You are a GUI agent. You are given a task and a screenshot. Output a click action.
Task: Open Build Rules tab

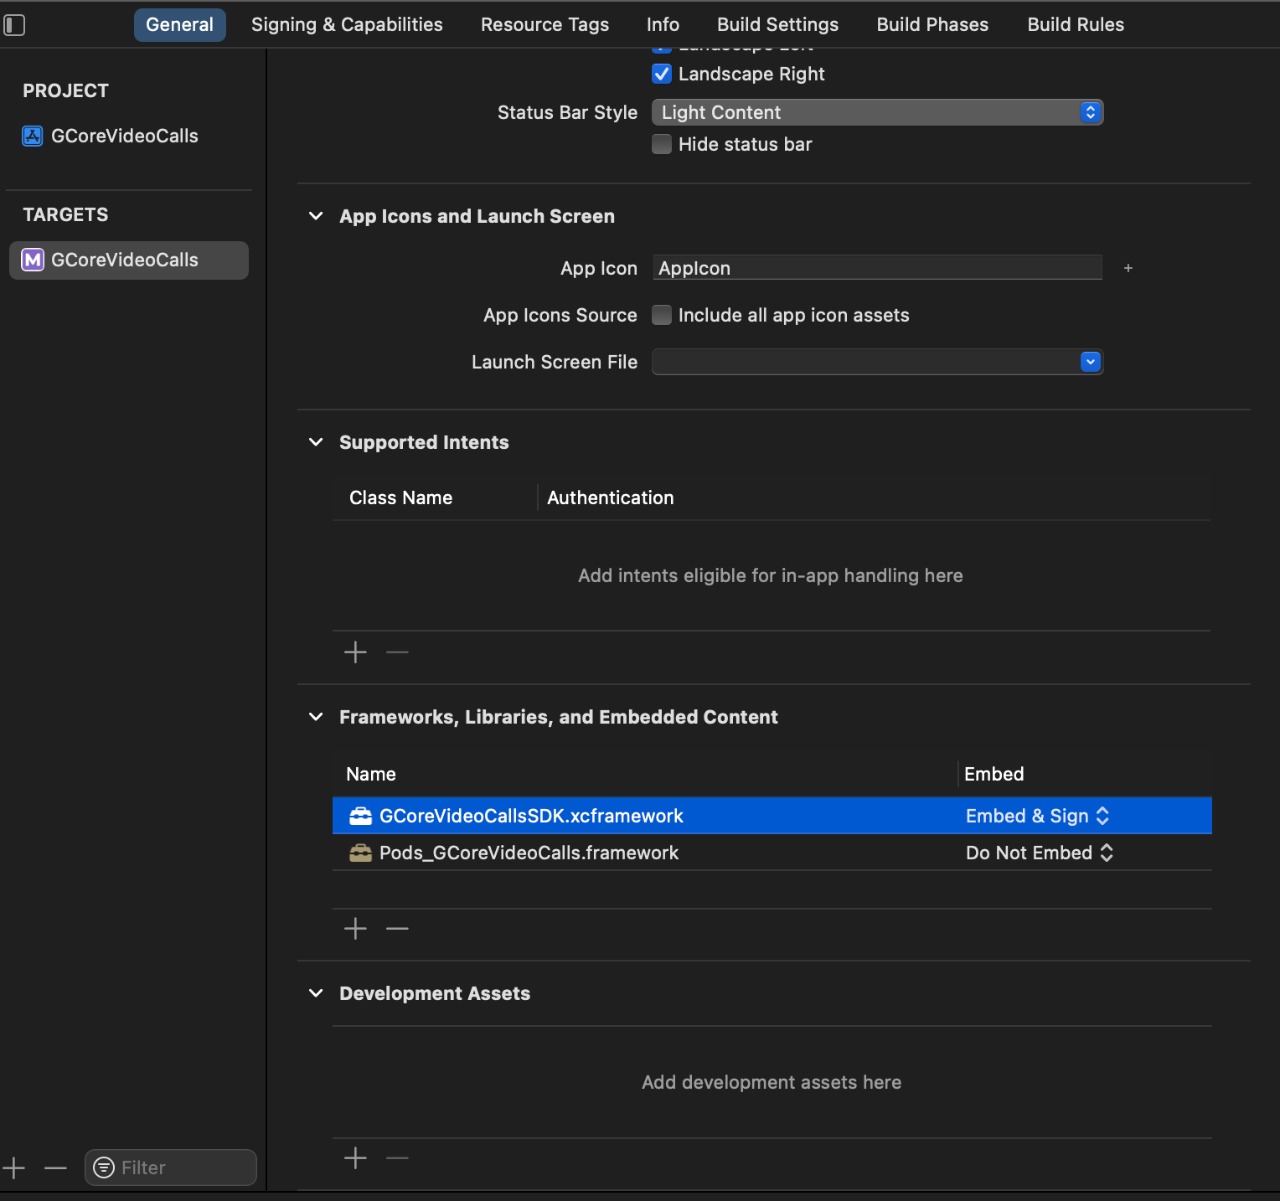pyautogui.click(x=1076, y=25)
